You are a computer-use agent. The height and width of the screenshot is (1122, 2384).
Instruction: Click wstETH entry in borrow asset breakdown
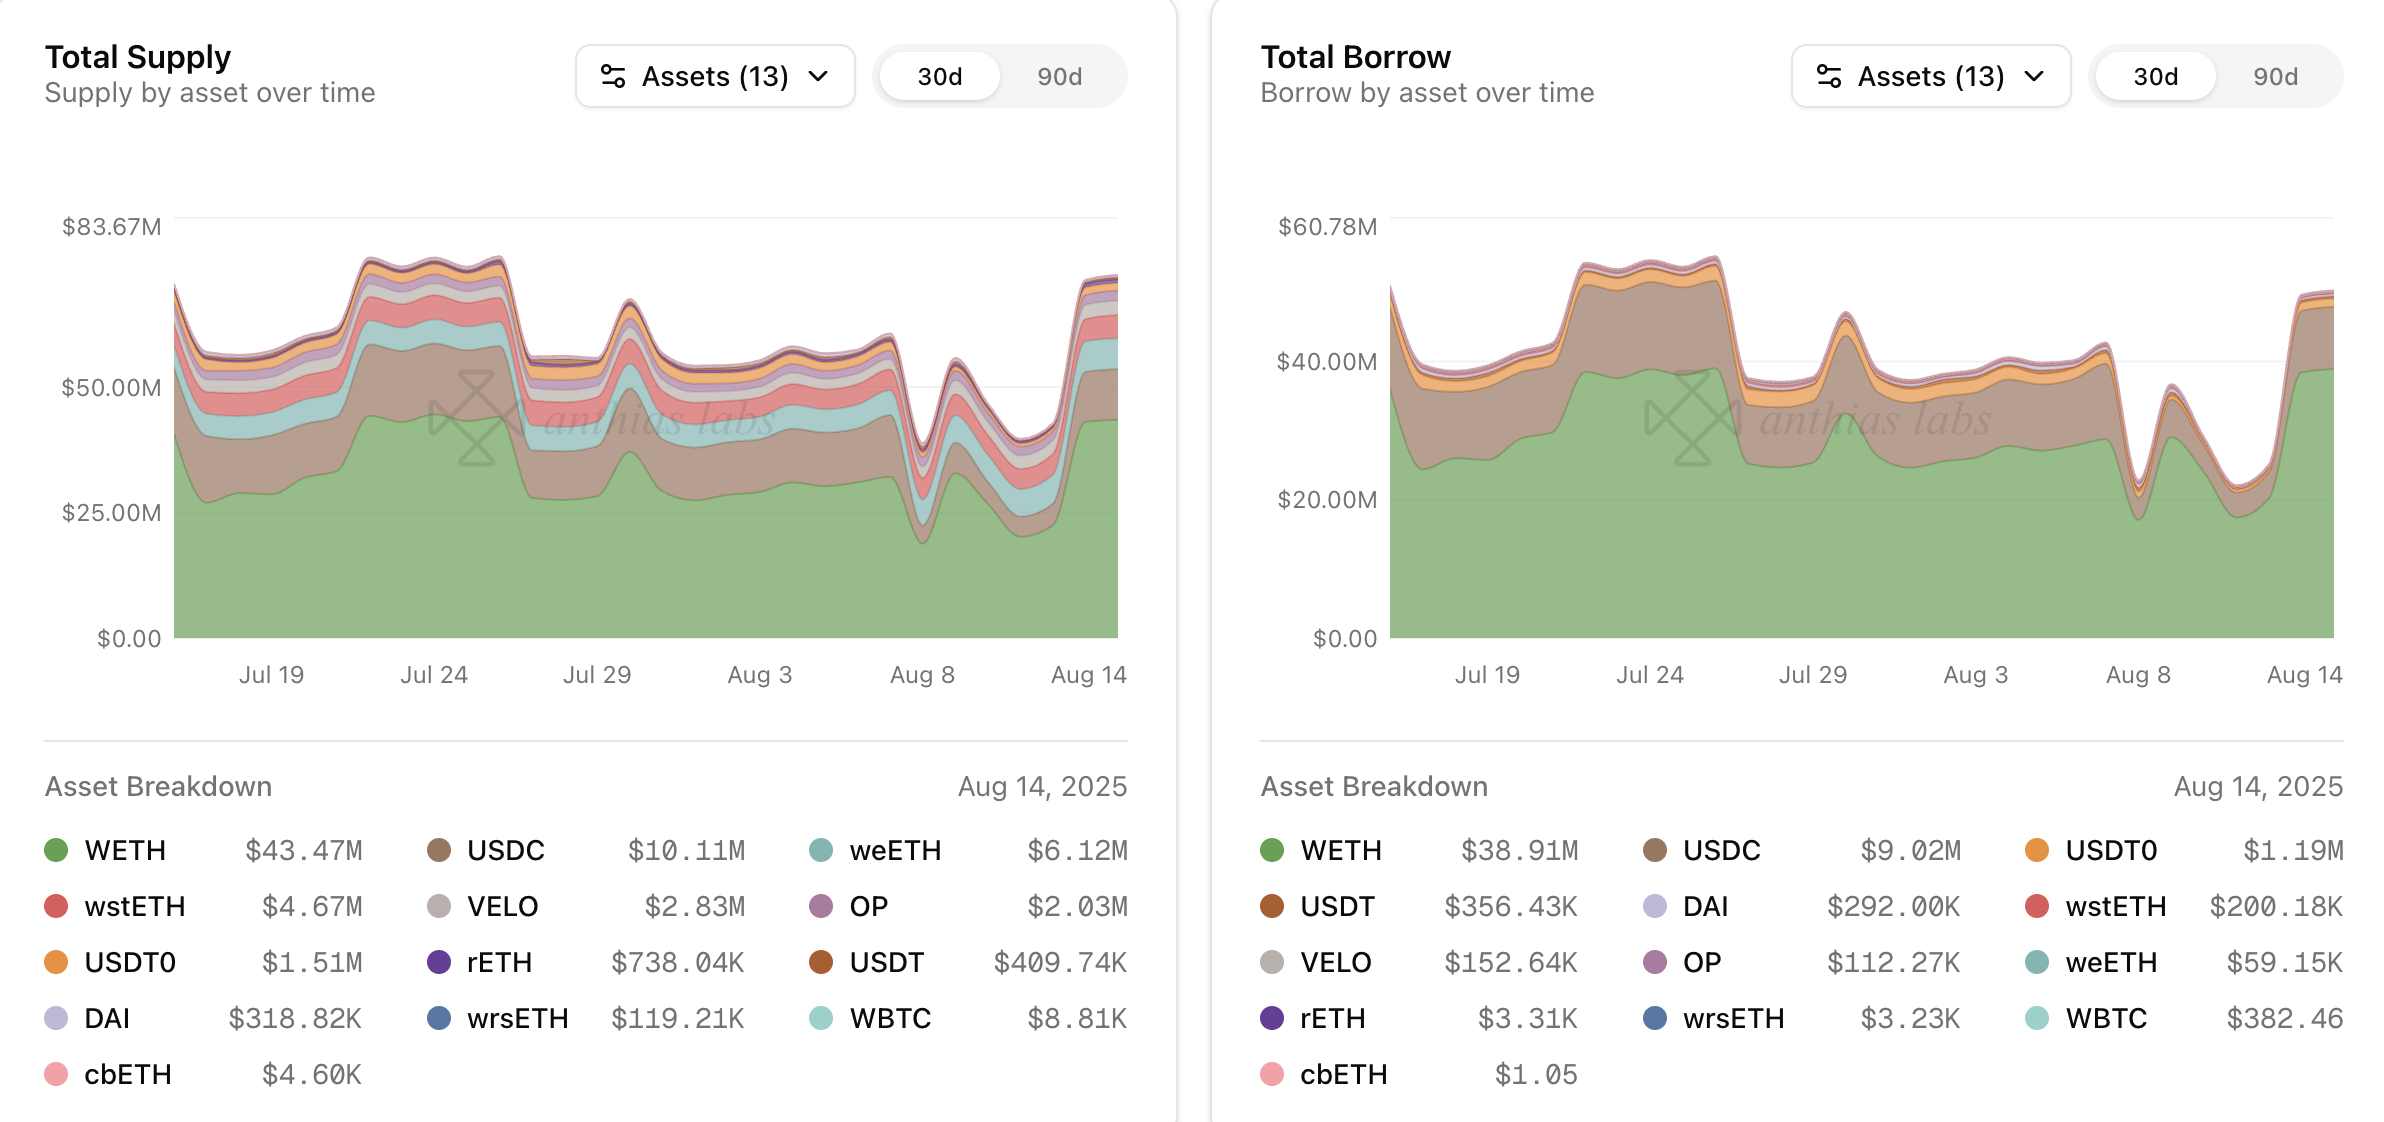[x=2115, y=906]
